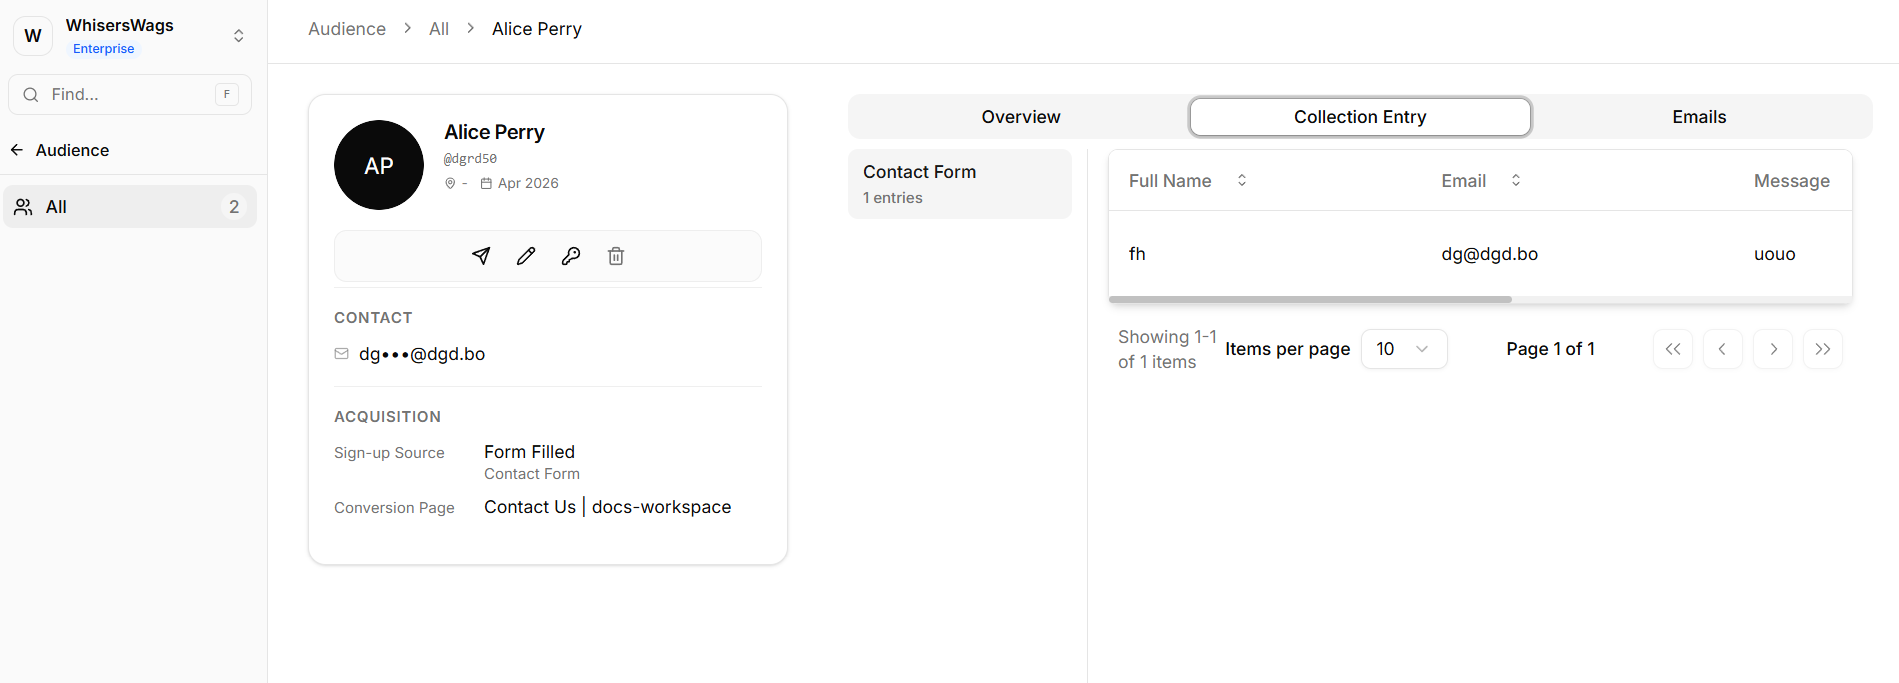Go to previous page arrow
Viewport: 1899px width, 683px height.
click(1722, 349)
